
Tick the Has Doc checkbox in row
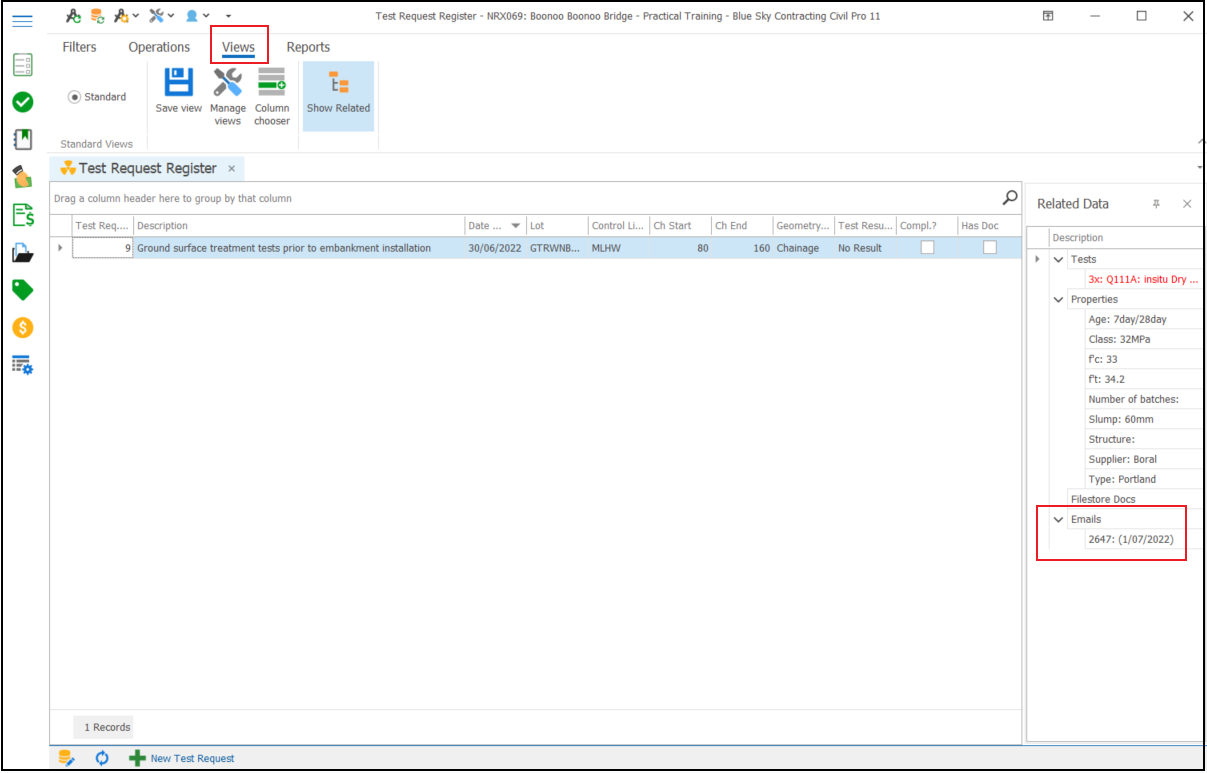coord(989,248)
